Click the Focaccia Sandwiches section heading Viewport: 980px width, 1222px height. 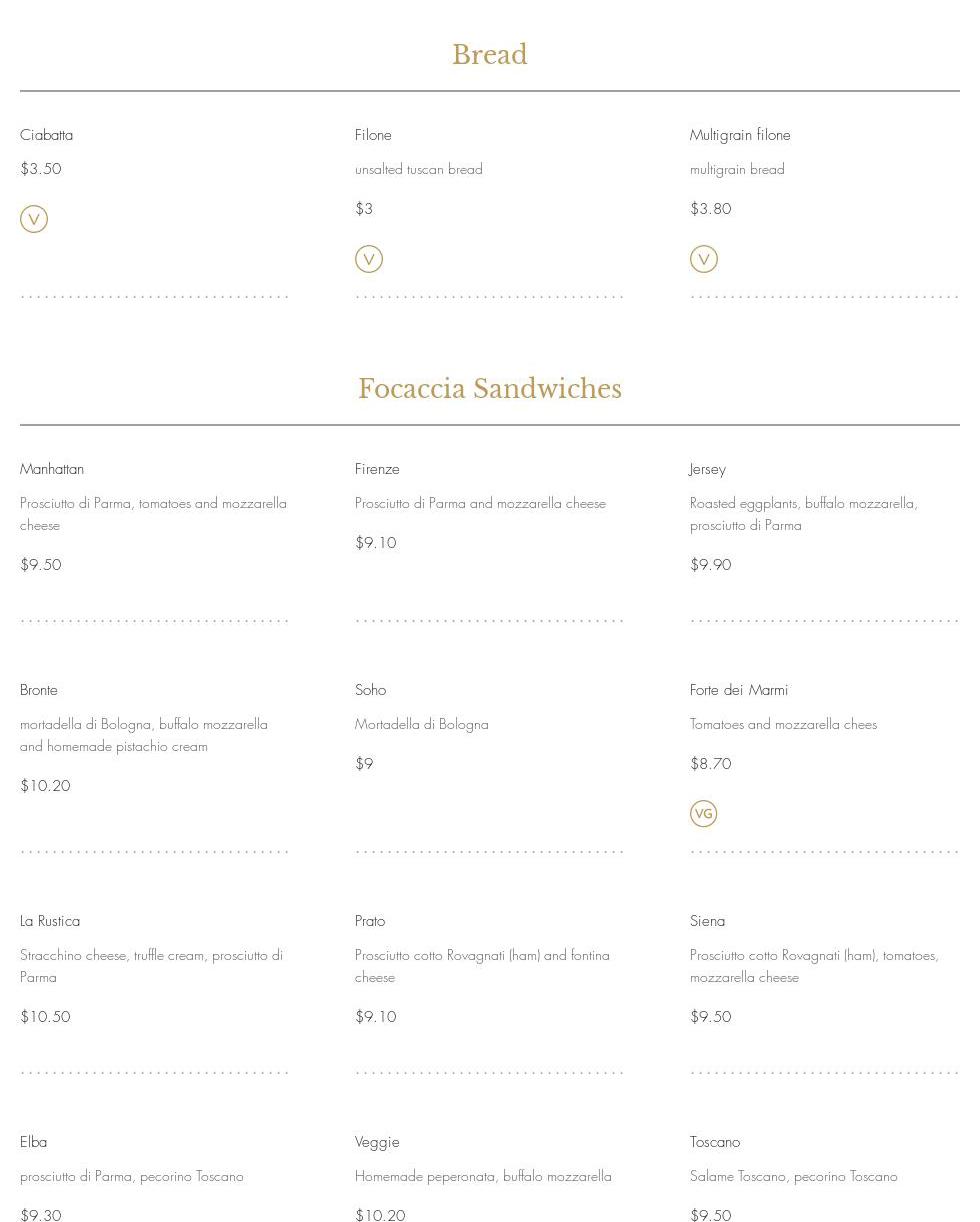pos(489,389)
